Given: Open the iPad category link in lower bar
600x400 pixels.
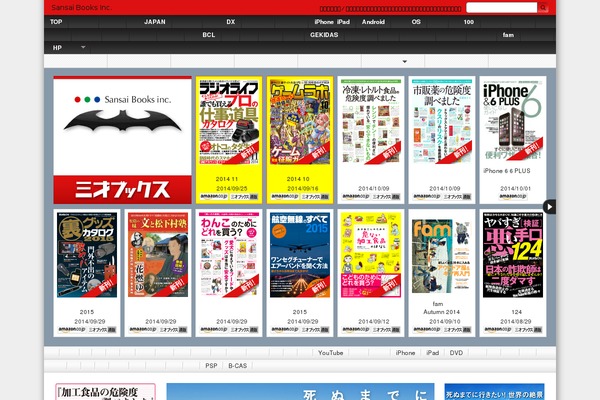Looking at the screenshot, I should [432, 353].
